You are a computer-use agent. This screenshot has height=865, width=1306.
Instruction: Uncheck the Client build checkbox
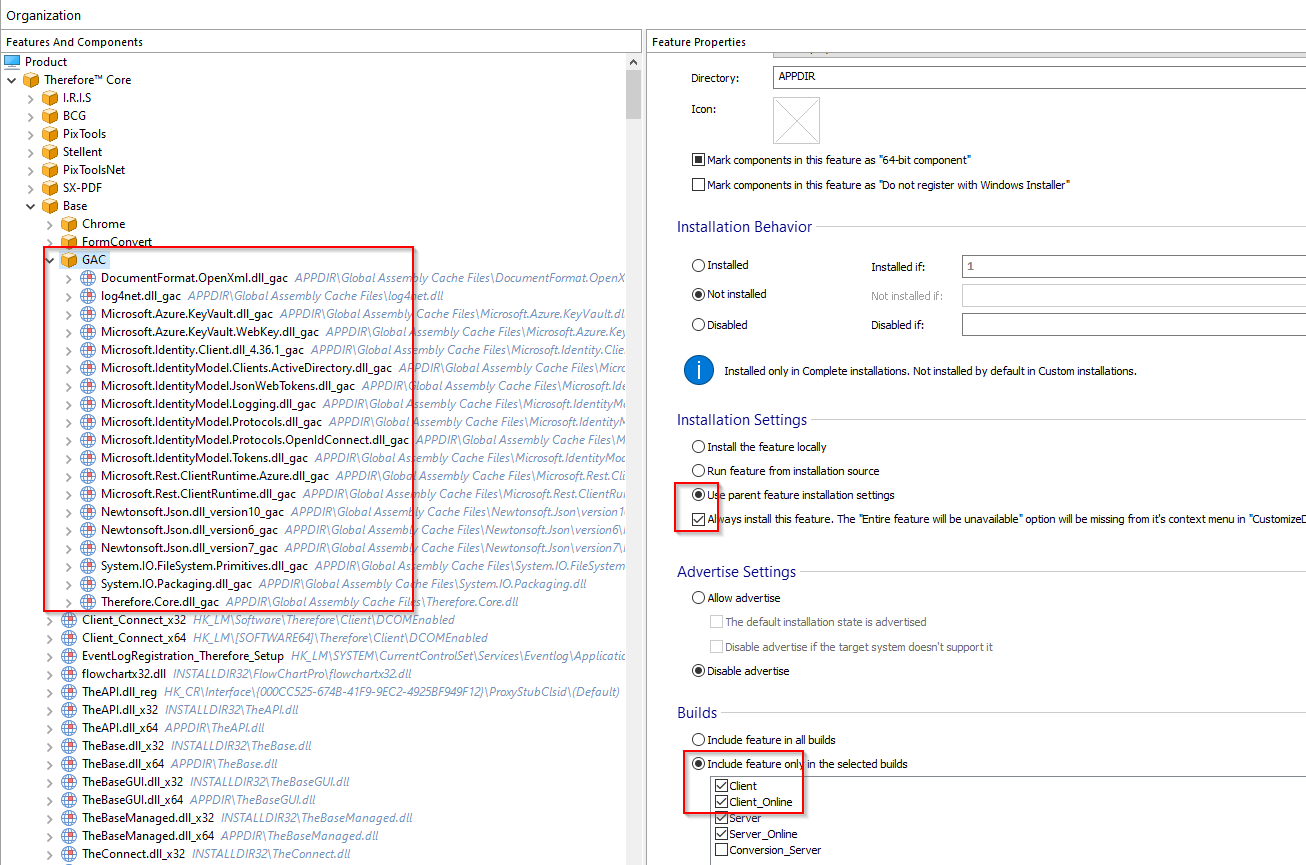(721, 786)
